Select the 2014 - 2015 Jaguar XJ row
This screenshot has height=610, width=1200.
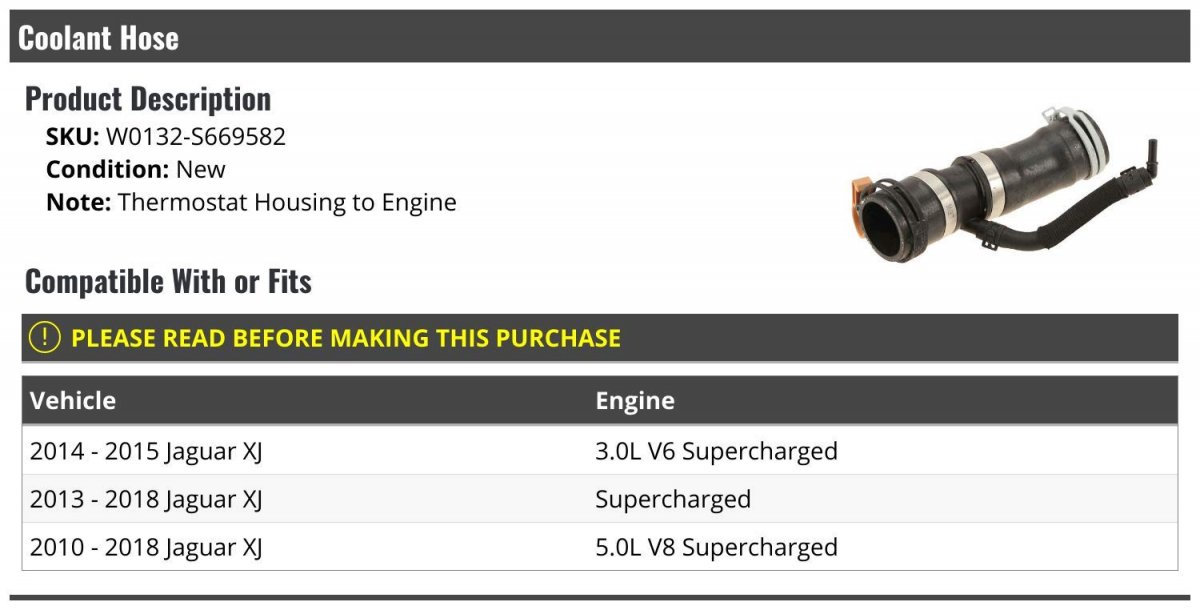coord(600,451)
